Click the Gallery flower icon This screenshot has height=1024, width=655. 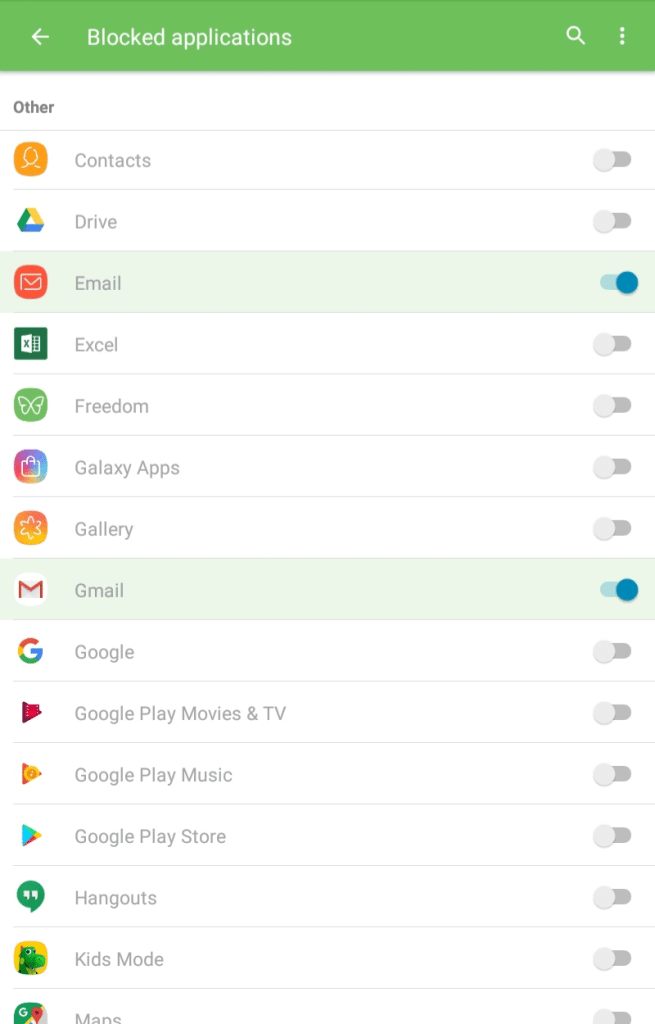coord(28,528)
